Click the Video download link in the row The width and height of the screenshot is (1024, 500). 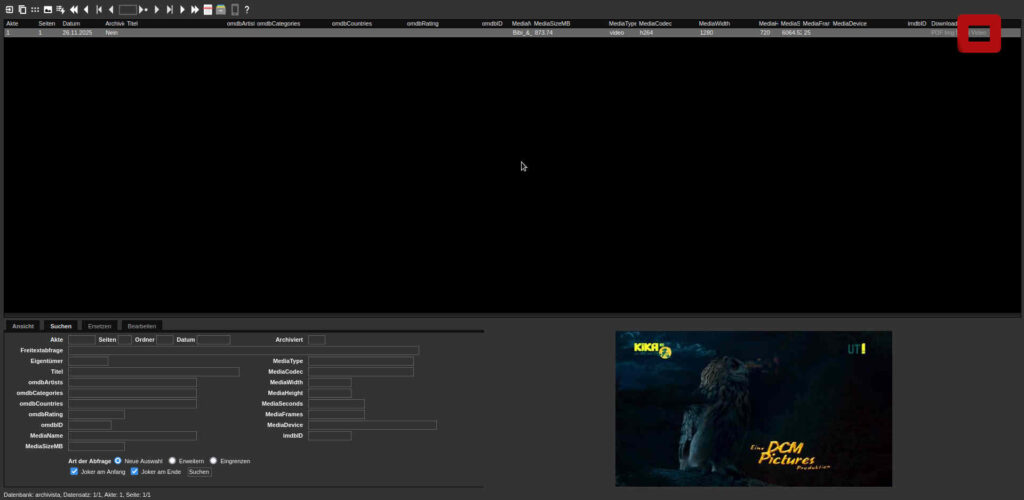(x=978, y=33)
